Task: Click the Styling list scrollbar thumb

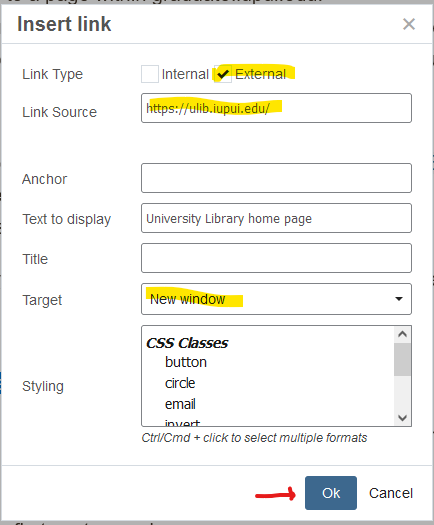Action: click(x=403, y=359)
